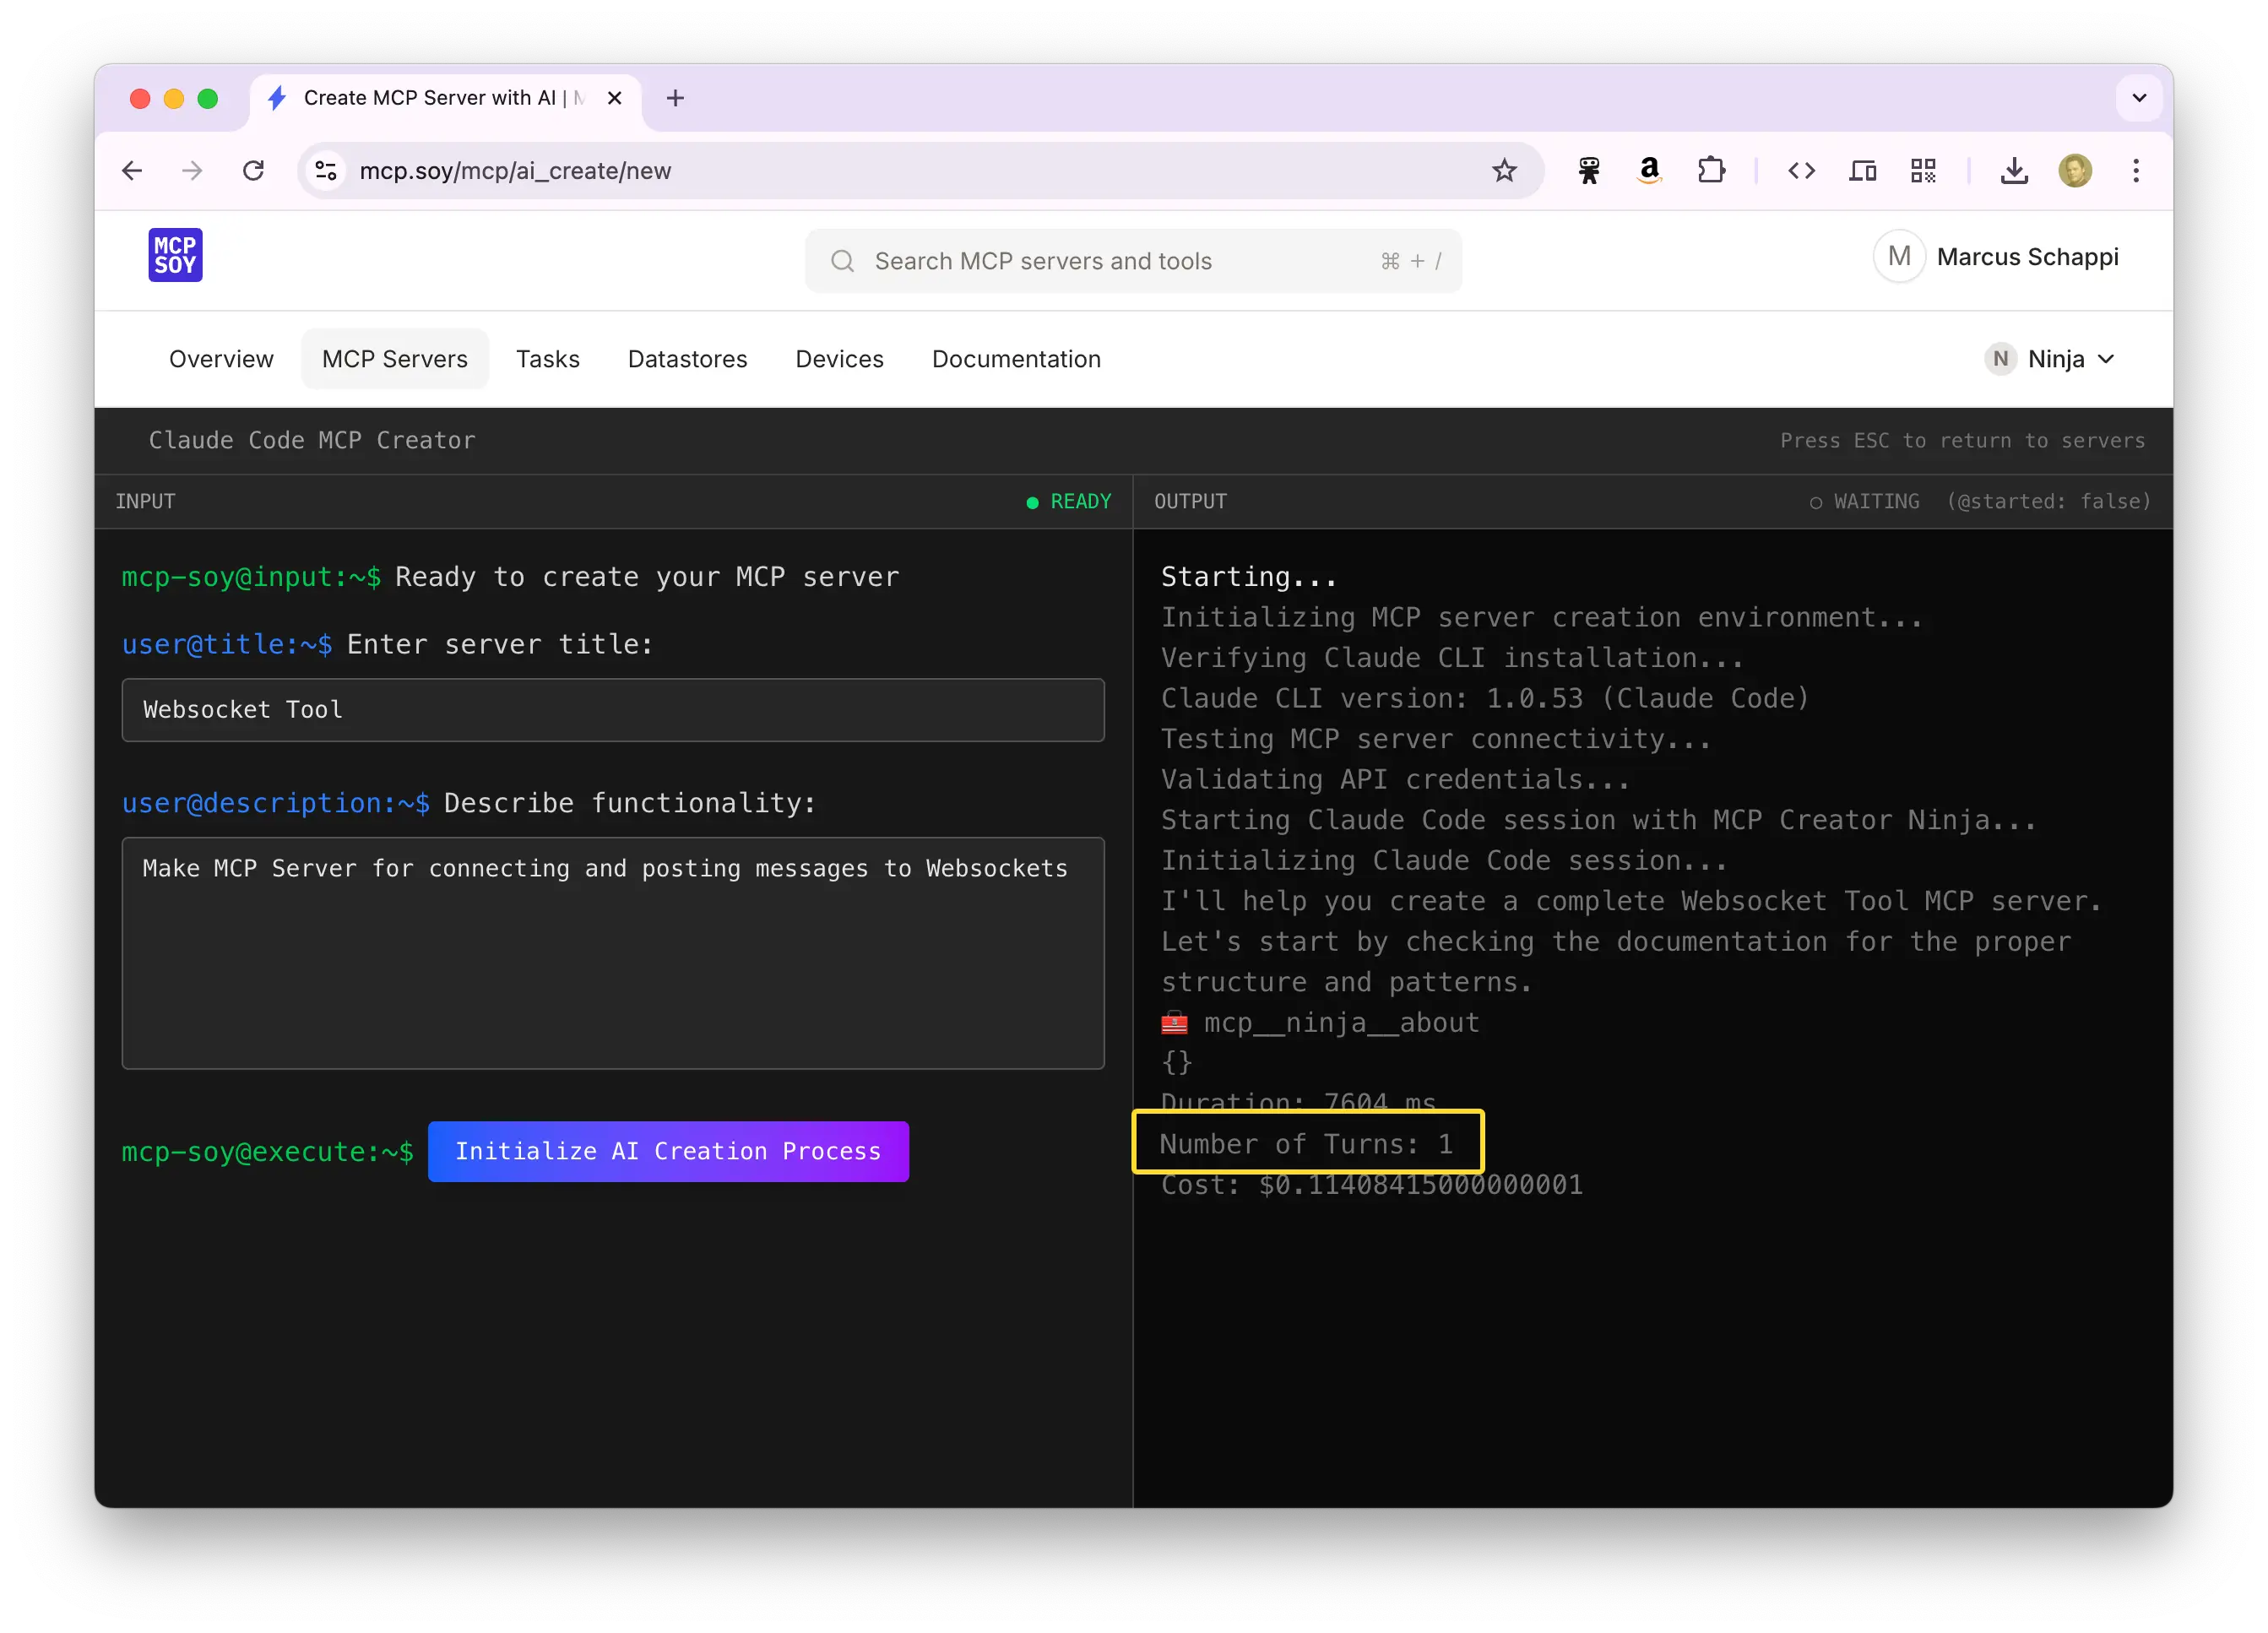Open the tab search chevron dropdown
Screen dimensions: 2268x1633
[x=2139, y=98]
